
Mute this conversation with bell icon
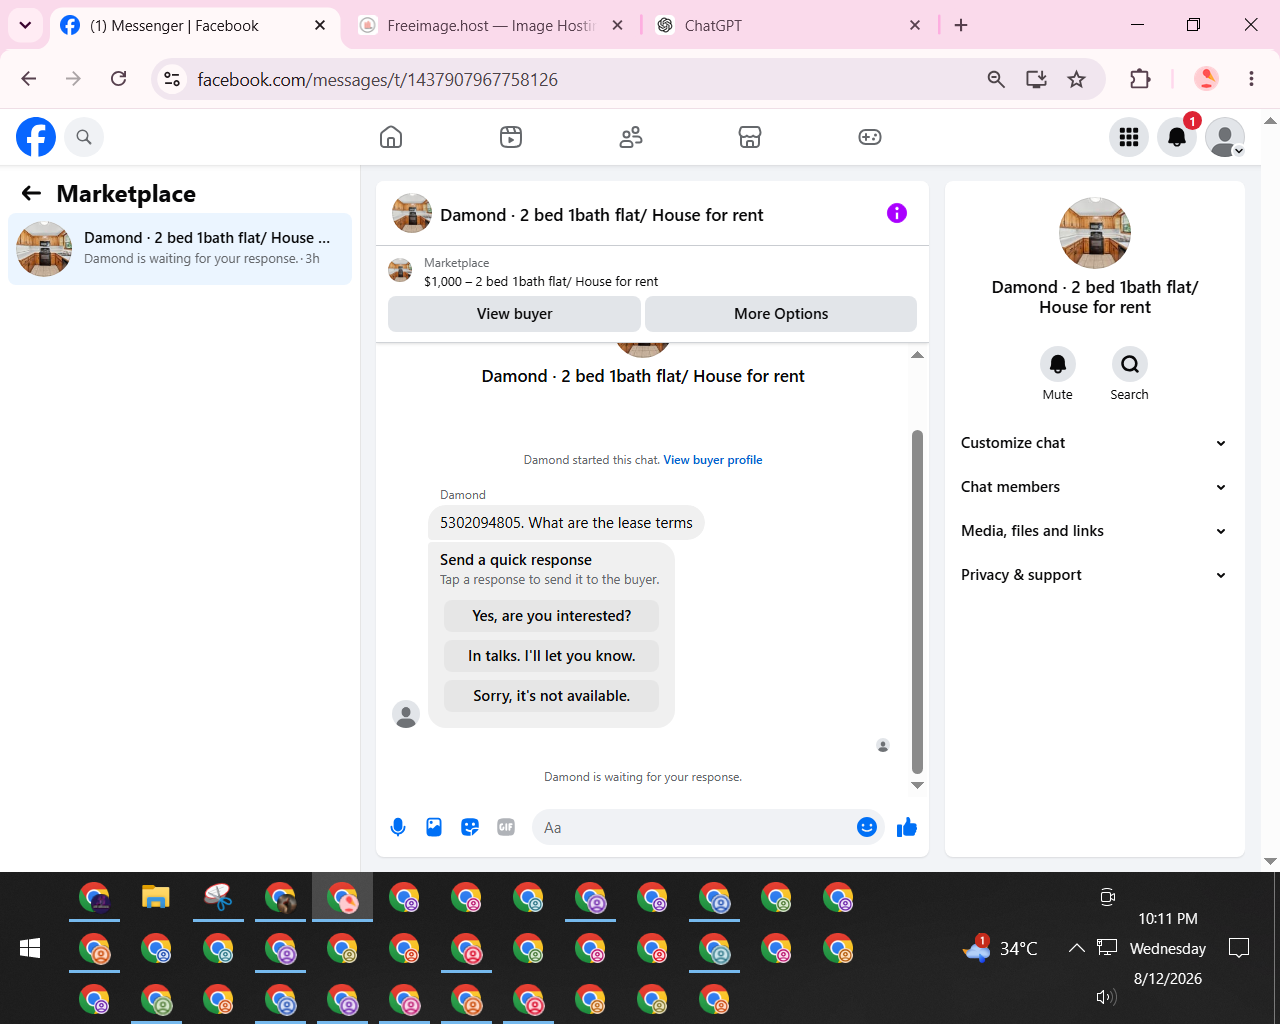click(1058, 364)
